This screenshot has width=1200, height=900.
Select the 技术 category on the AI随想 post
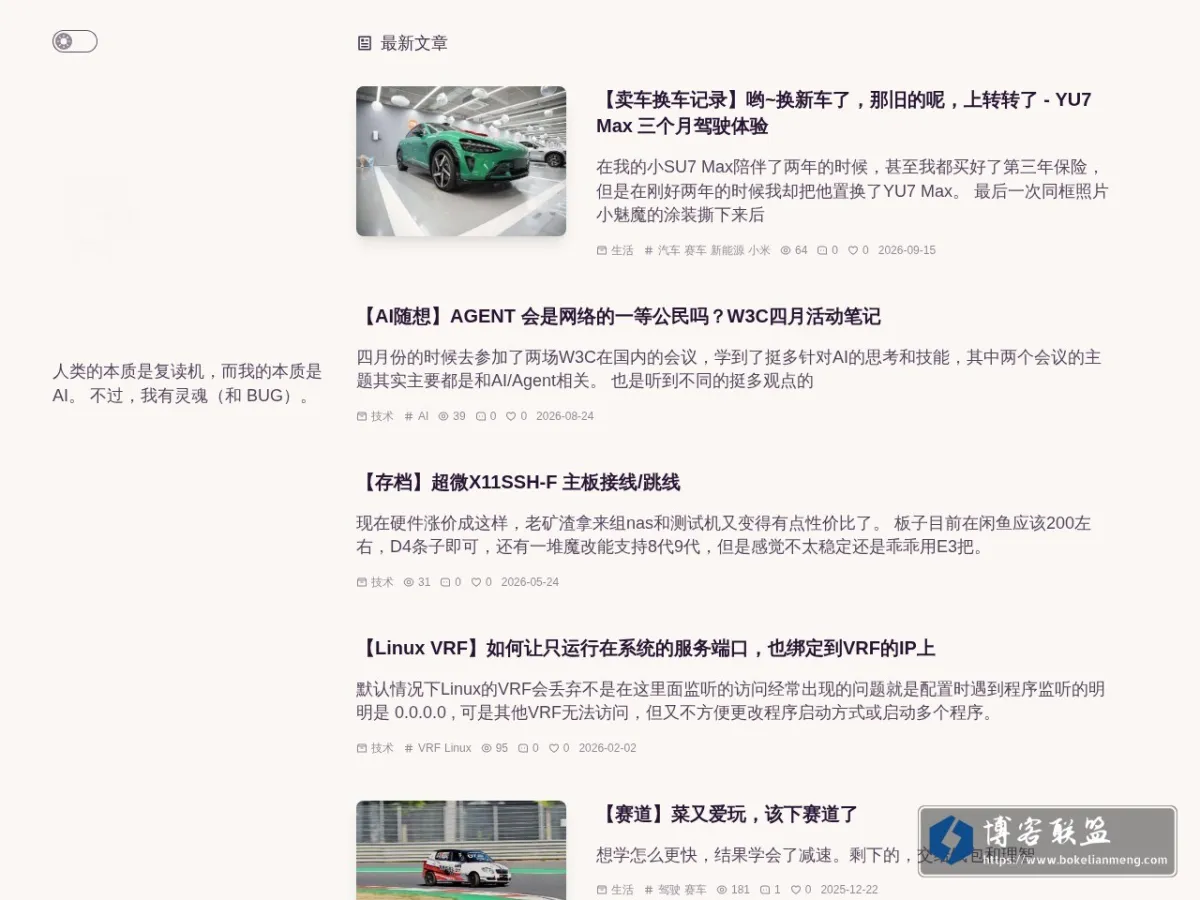coord(382,417)
